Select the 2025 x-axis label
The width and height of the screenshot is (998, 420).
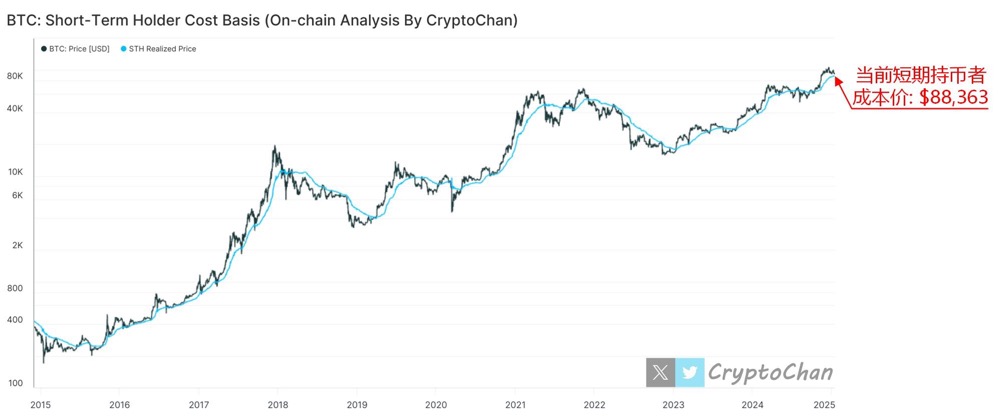tap(823, 405)
